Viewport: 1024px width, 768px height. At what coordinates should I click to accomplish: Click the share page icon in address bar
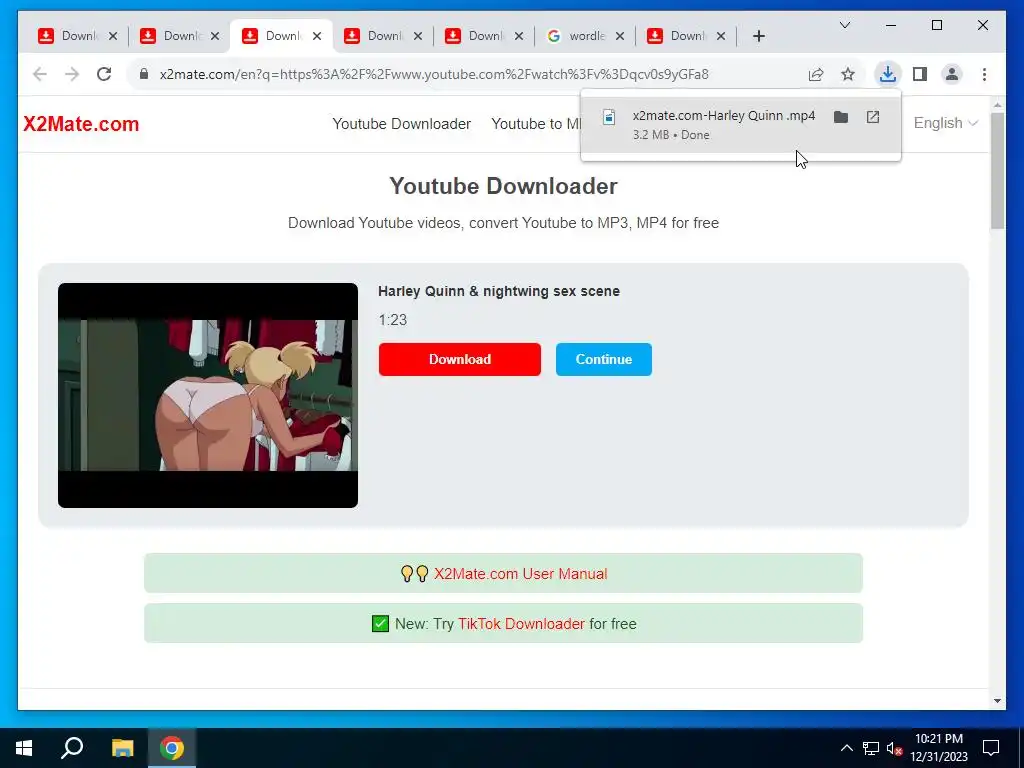click(x=816, y=74)
